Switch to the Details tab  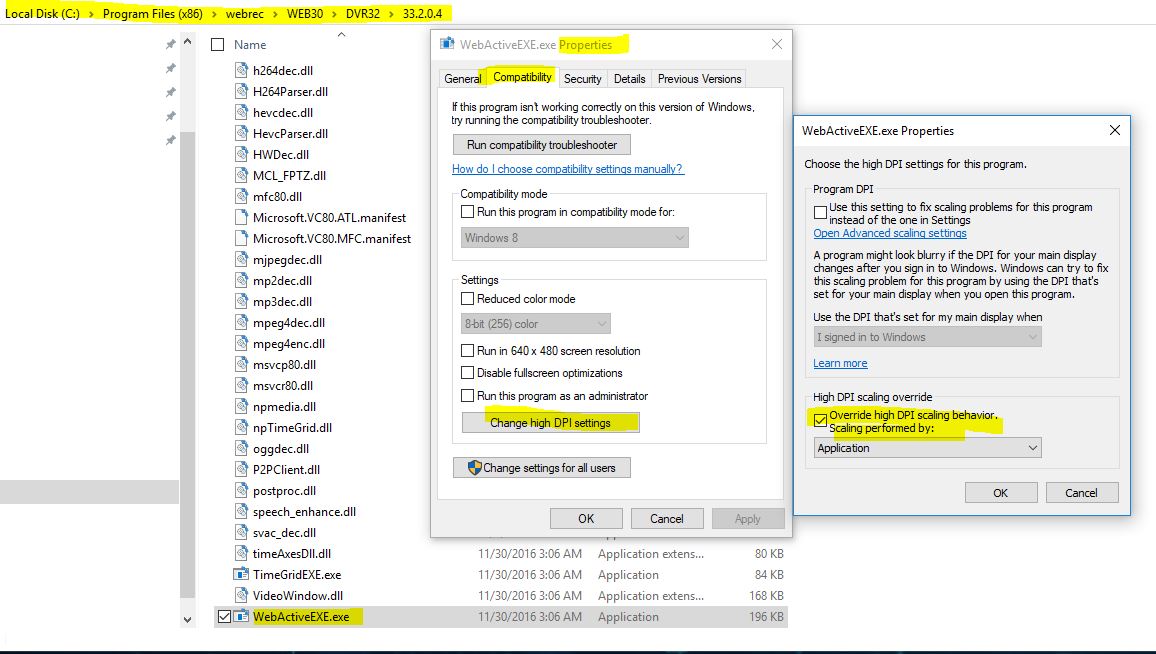coord(629,78)
